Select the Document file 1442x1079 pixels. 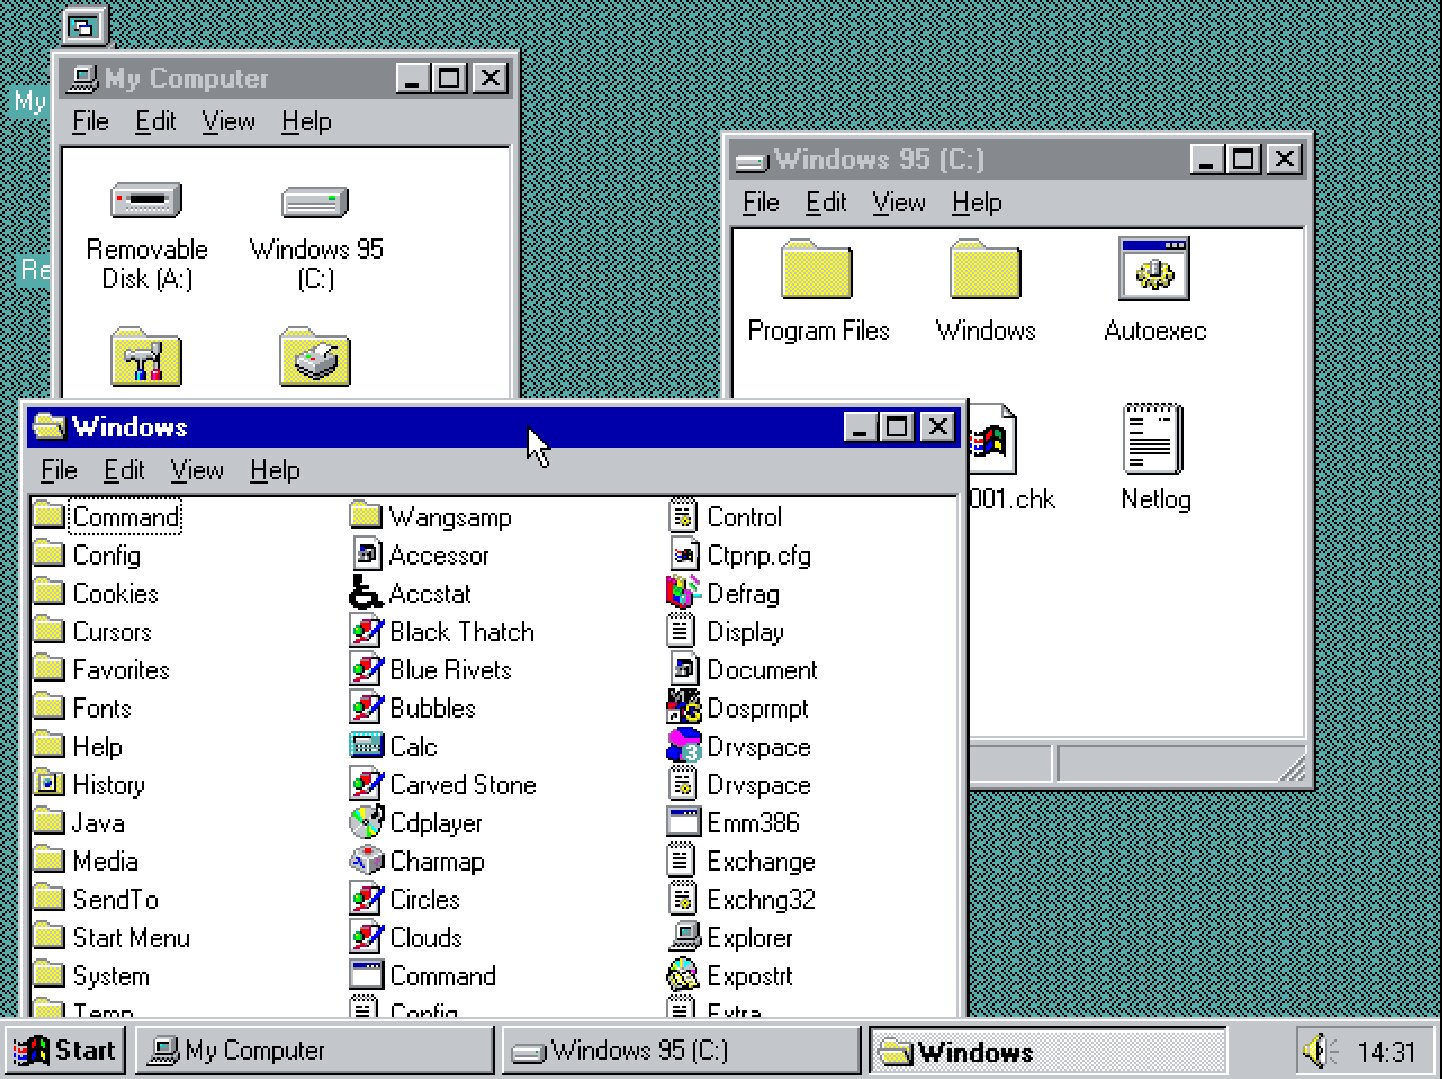point(743,669)
